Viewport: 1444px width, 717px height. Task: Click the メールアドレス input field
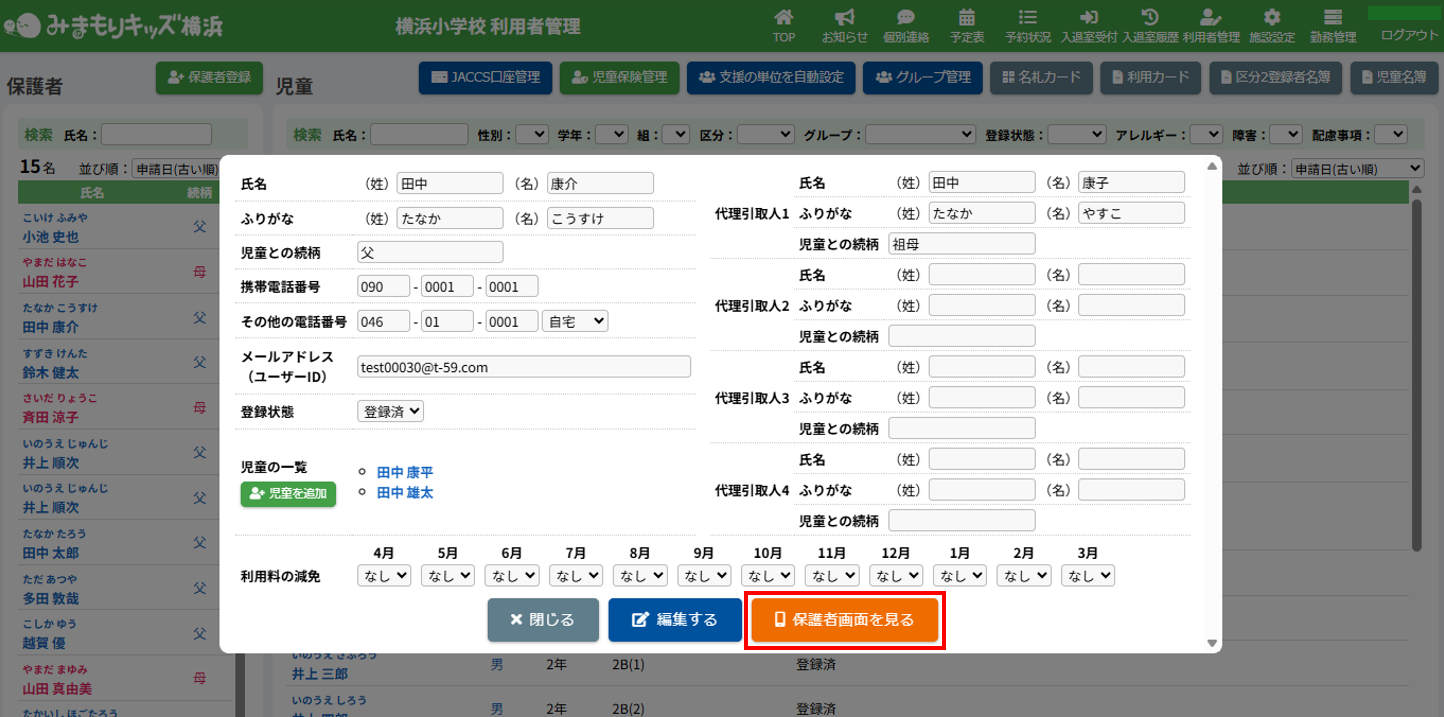(523, 367)
